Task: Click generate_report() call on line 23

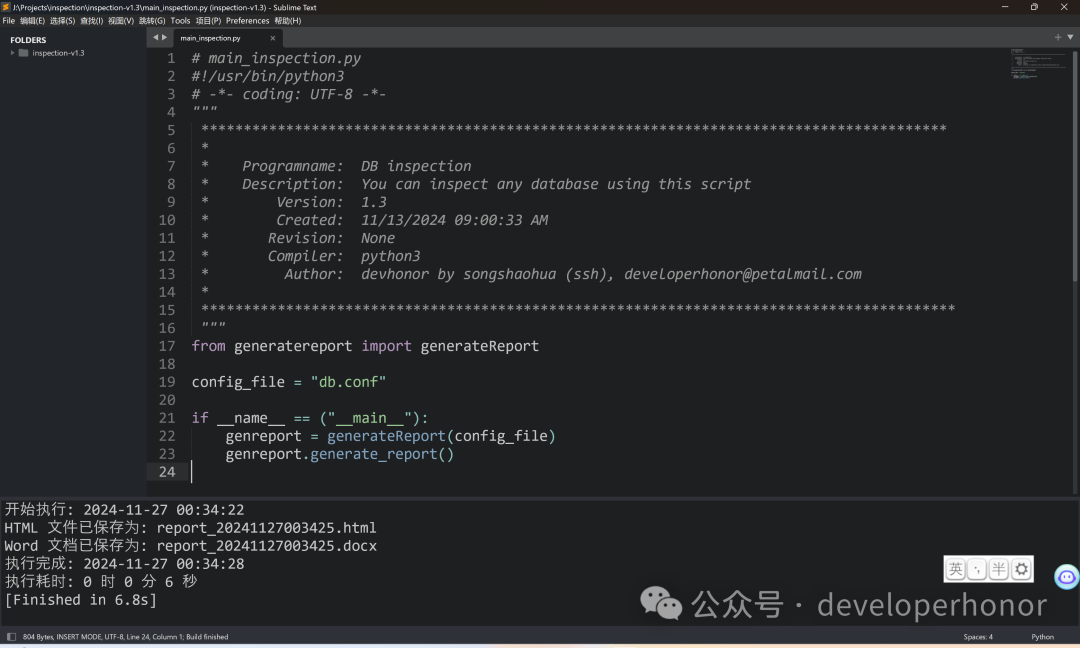Action: click(x=382, y=454)
